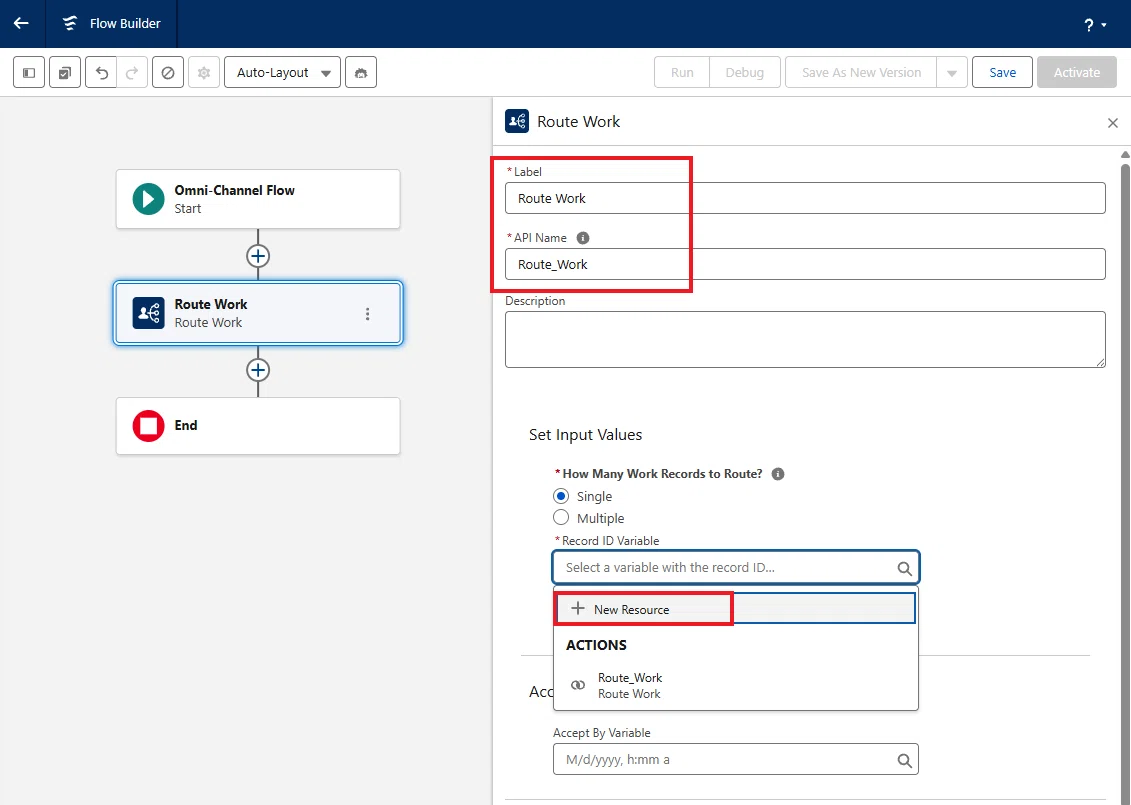Click the API Name input field

[x=805, y=264]
